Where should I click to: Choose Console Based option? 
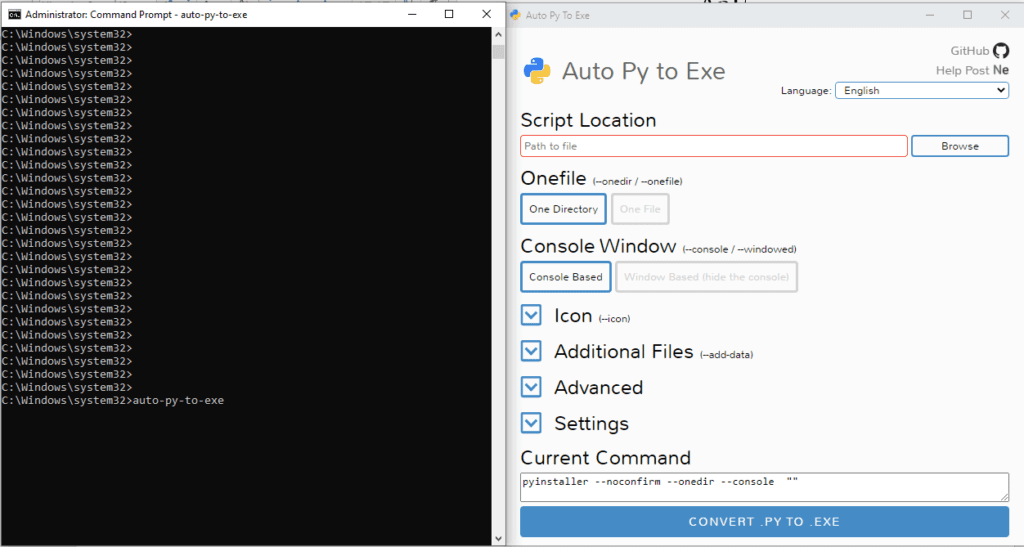click(566, 277)
